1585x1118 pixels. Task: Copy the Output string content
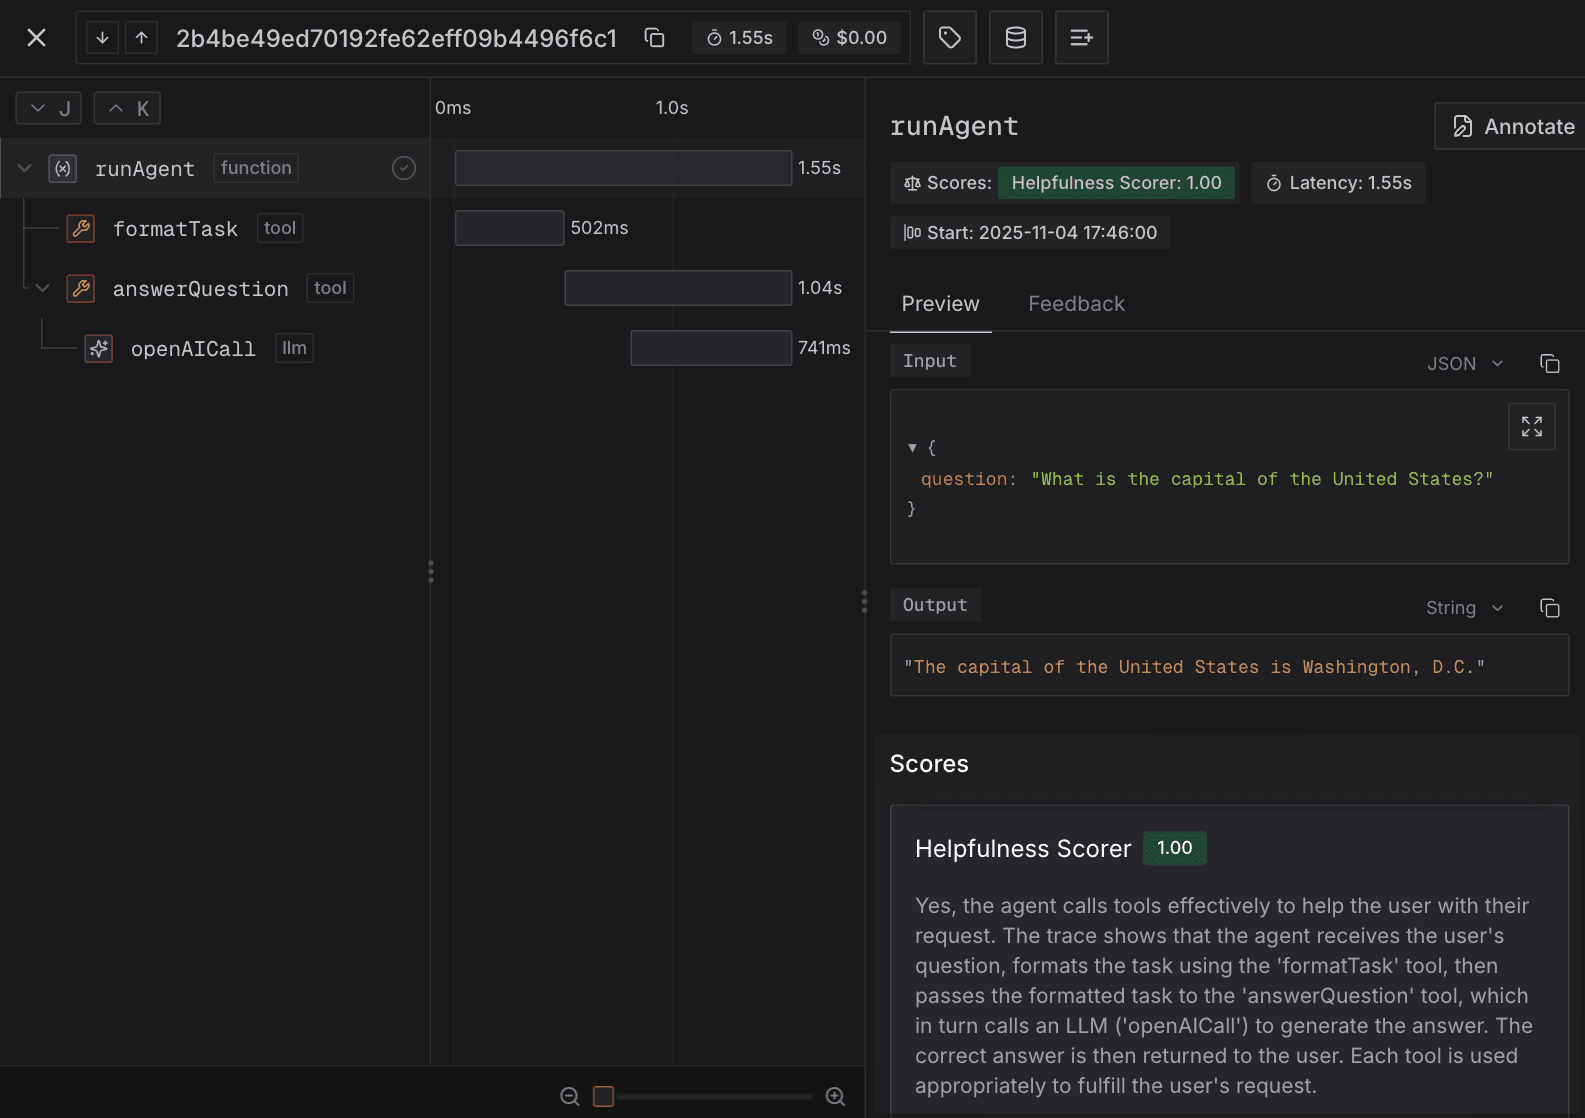point(1549,608)
